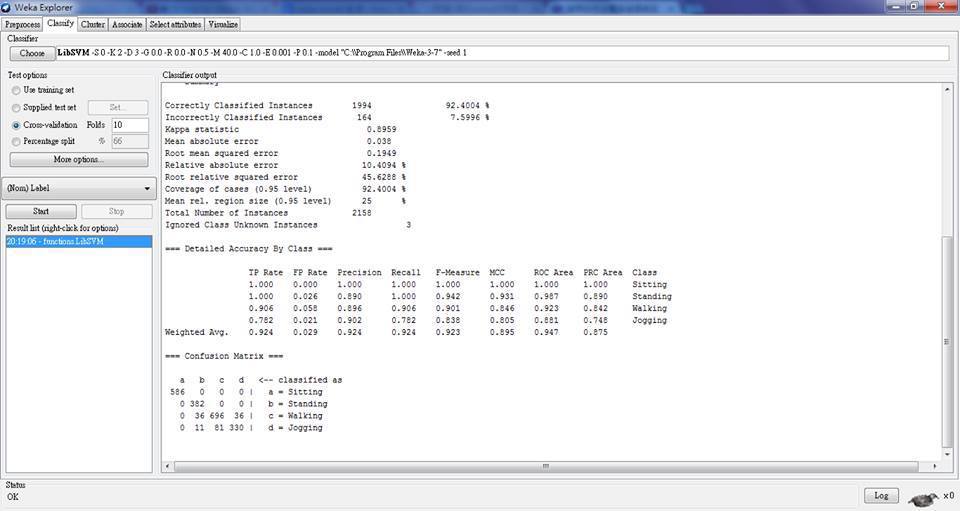Click 'Sitting' in the Class column
This screenshot has height=511, width=960.
point(650,285)
